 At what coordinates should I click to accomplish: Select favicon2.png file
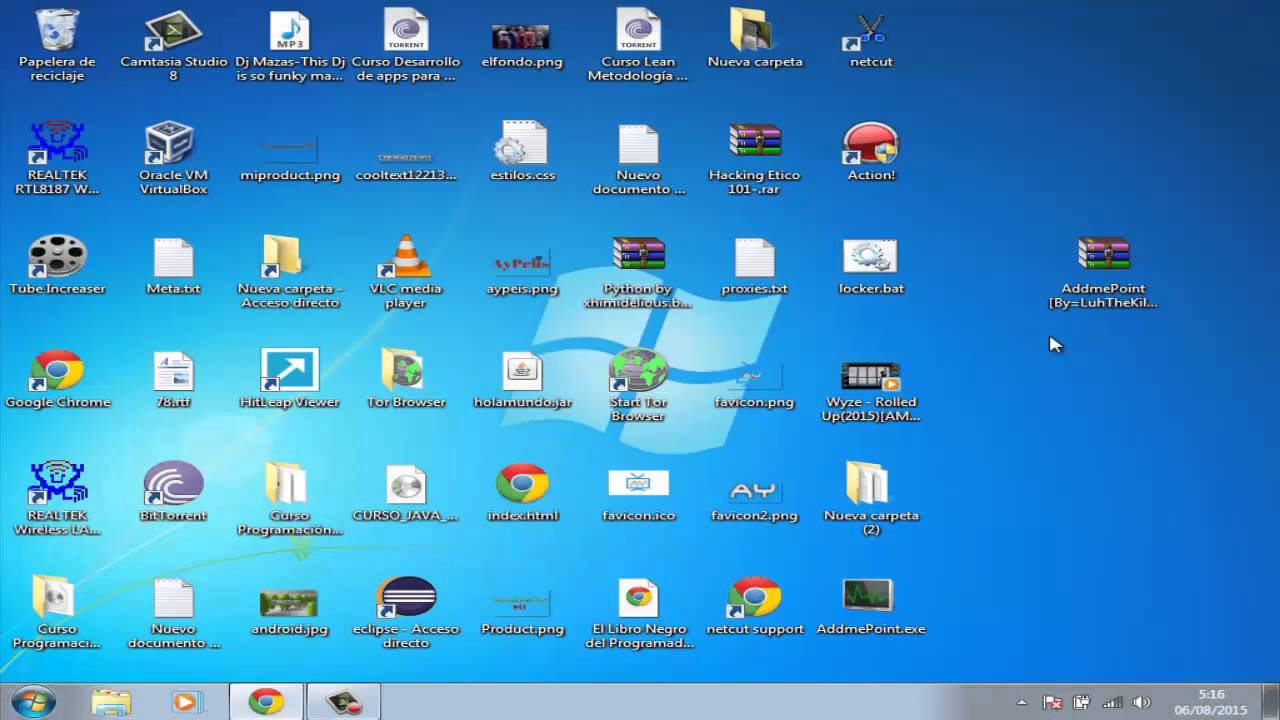[754, 491]
